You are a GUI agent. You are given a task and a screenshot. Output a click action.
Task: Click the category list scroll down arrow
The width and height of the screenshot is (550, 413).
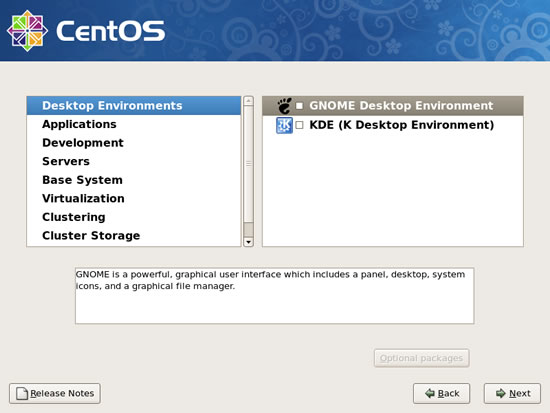[248, 242]
